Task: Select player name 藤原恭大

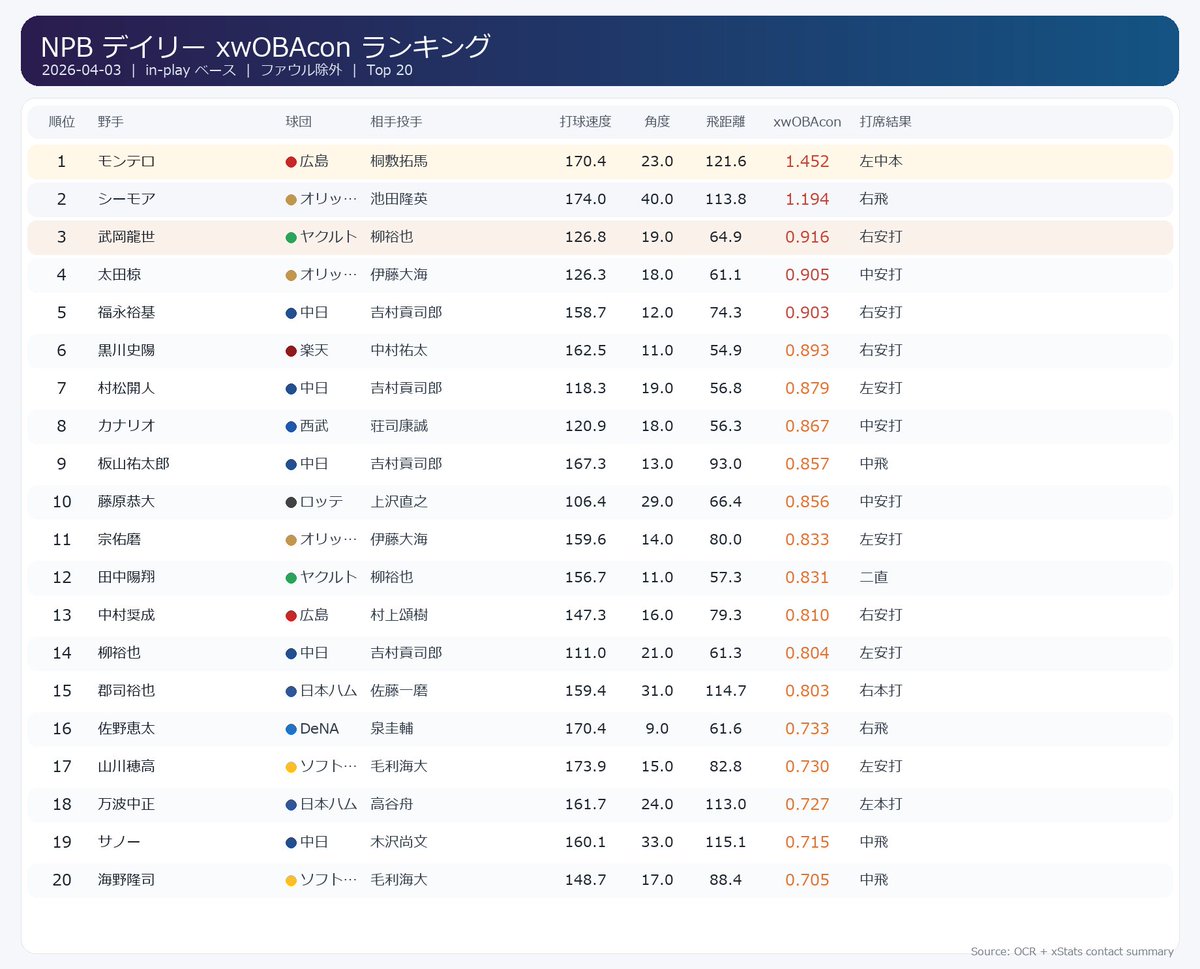Action: pyautogui.click(x=126, y=501)
